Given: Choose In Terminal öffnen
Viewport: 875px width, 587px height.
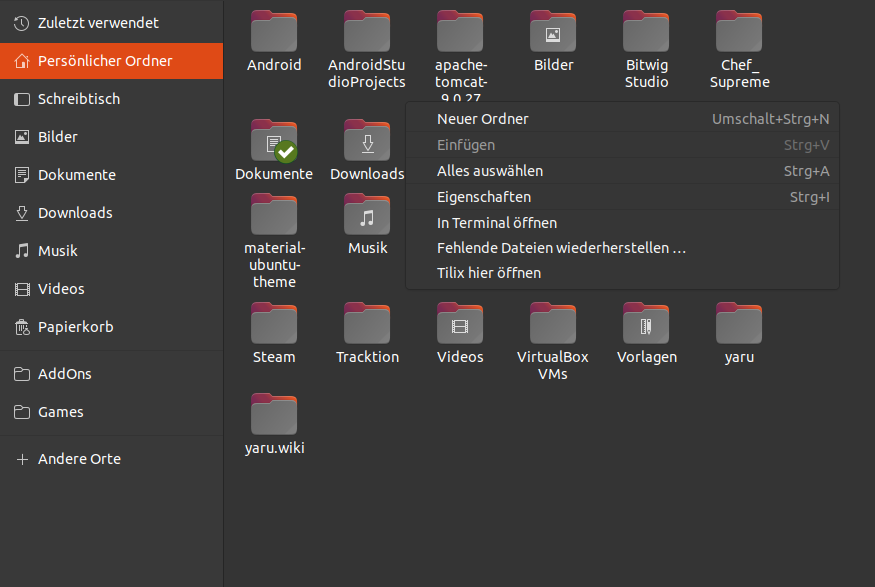Looking at the screenshot, I should [622, 223].
